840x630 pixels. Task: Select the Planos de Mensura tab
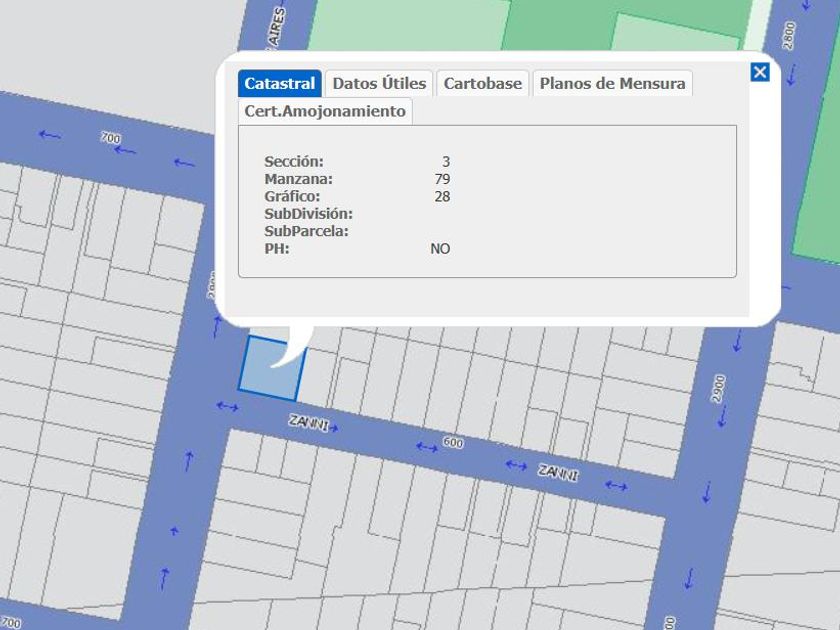click(x=612, y=84)
